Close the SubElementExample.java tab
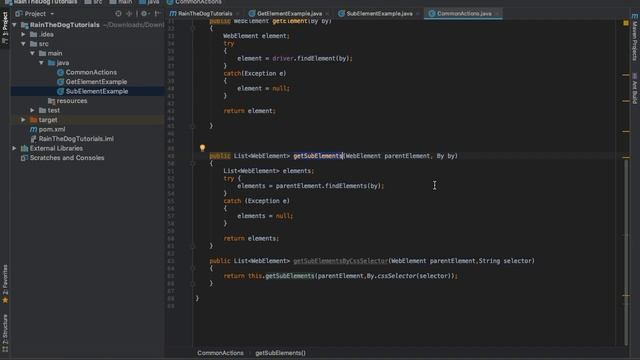 (418, 13)
